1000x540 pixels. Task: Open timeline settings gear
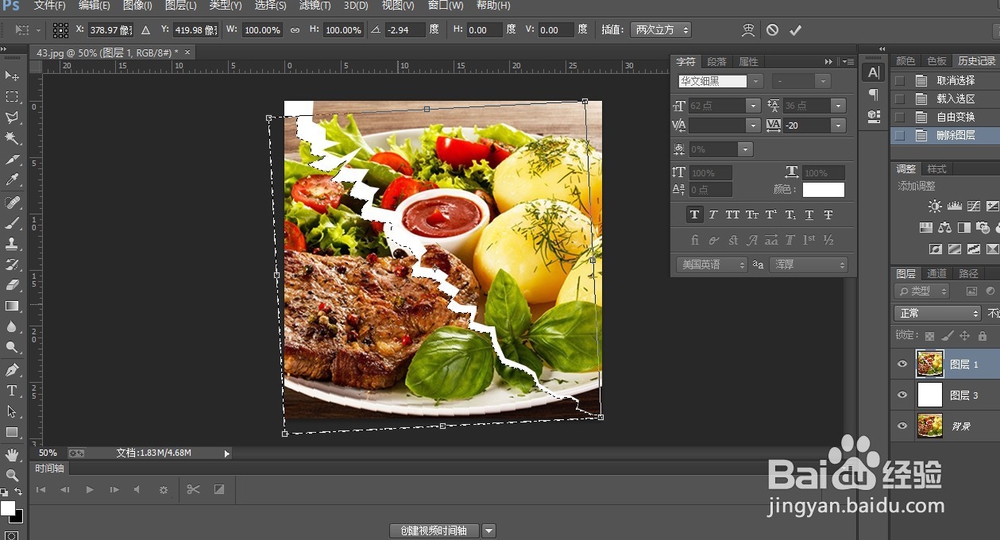coord(163,490)
